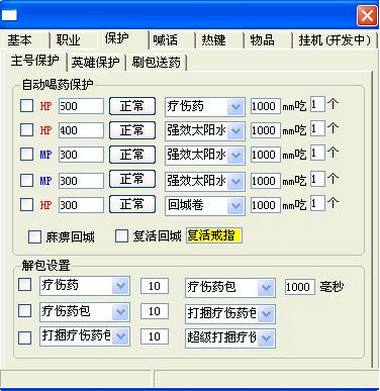
Task: Check the lower MP 300 row checkbox
Action: coord(27,180)
